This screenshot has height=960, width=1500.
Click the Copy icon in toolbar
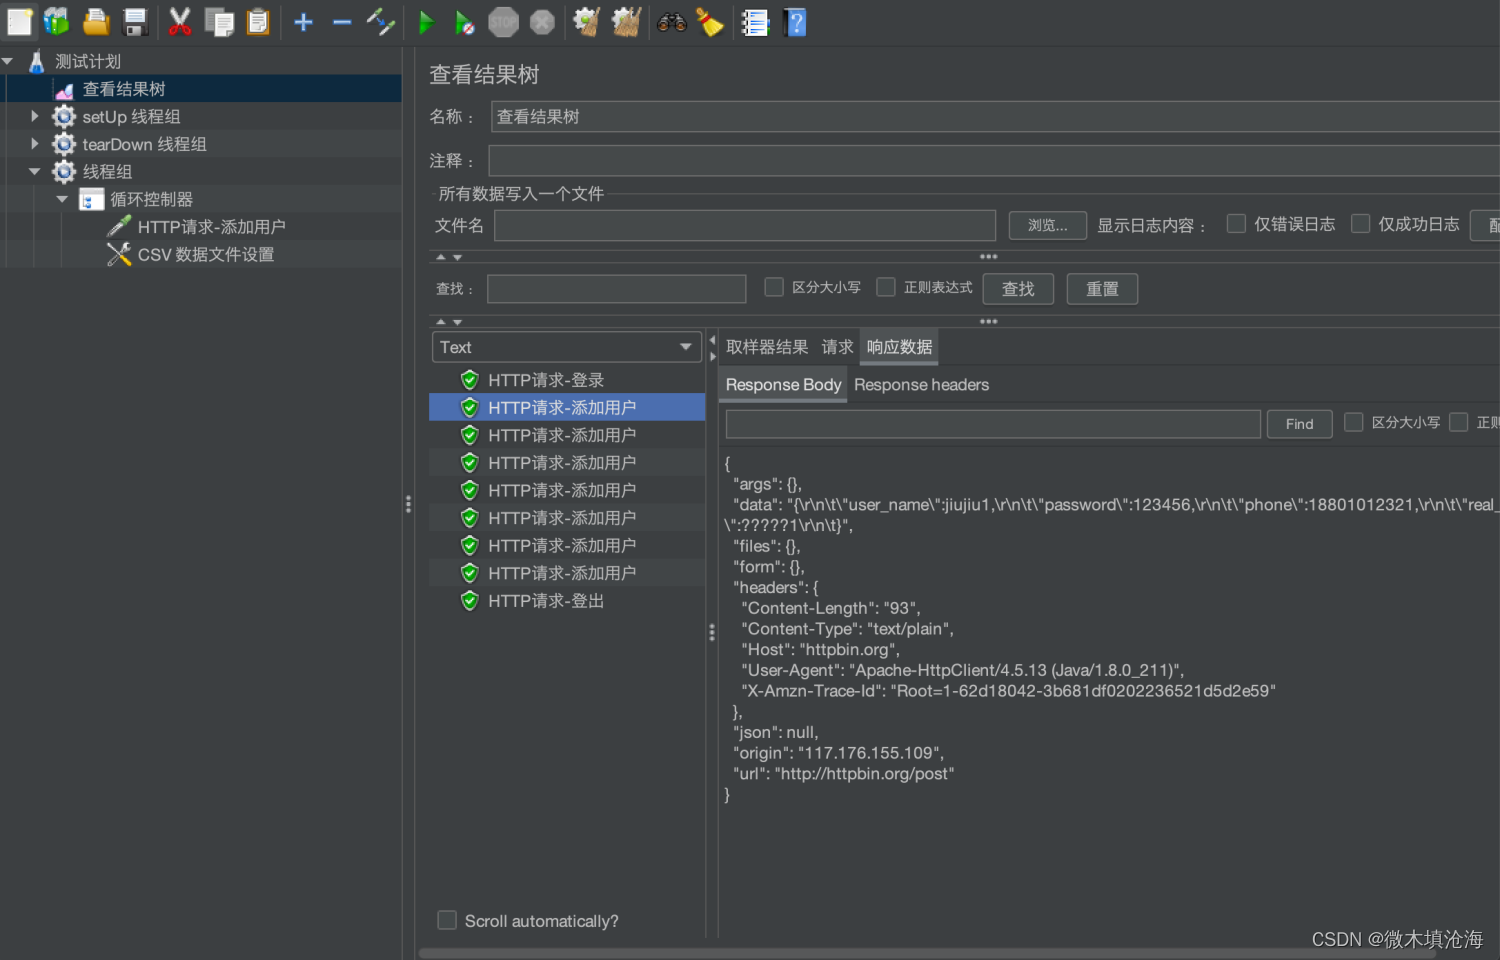click(x=219, y=22)
